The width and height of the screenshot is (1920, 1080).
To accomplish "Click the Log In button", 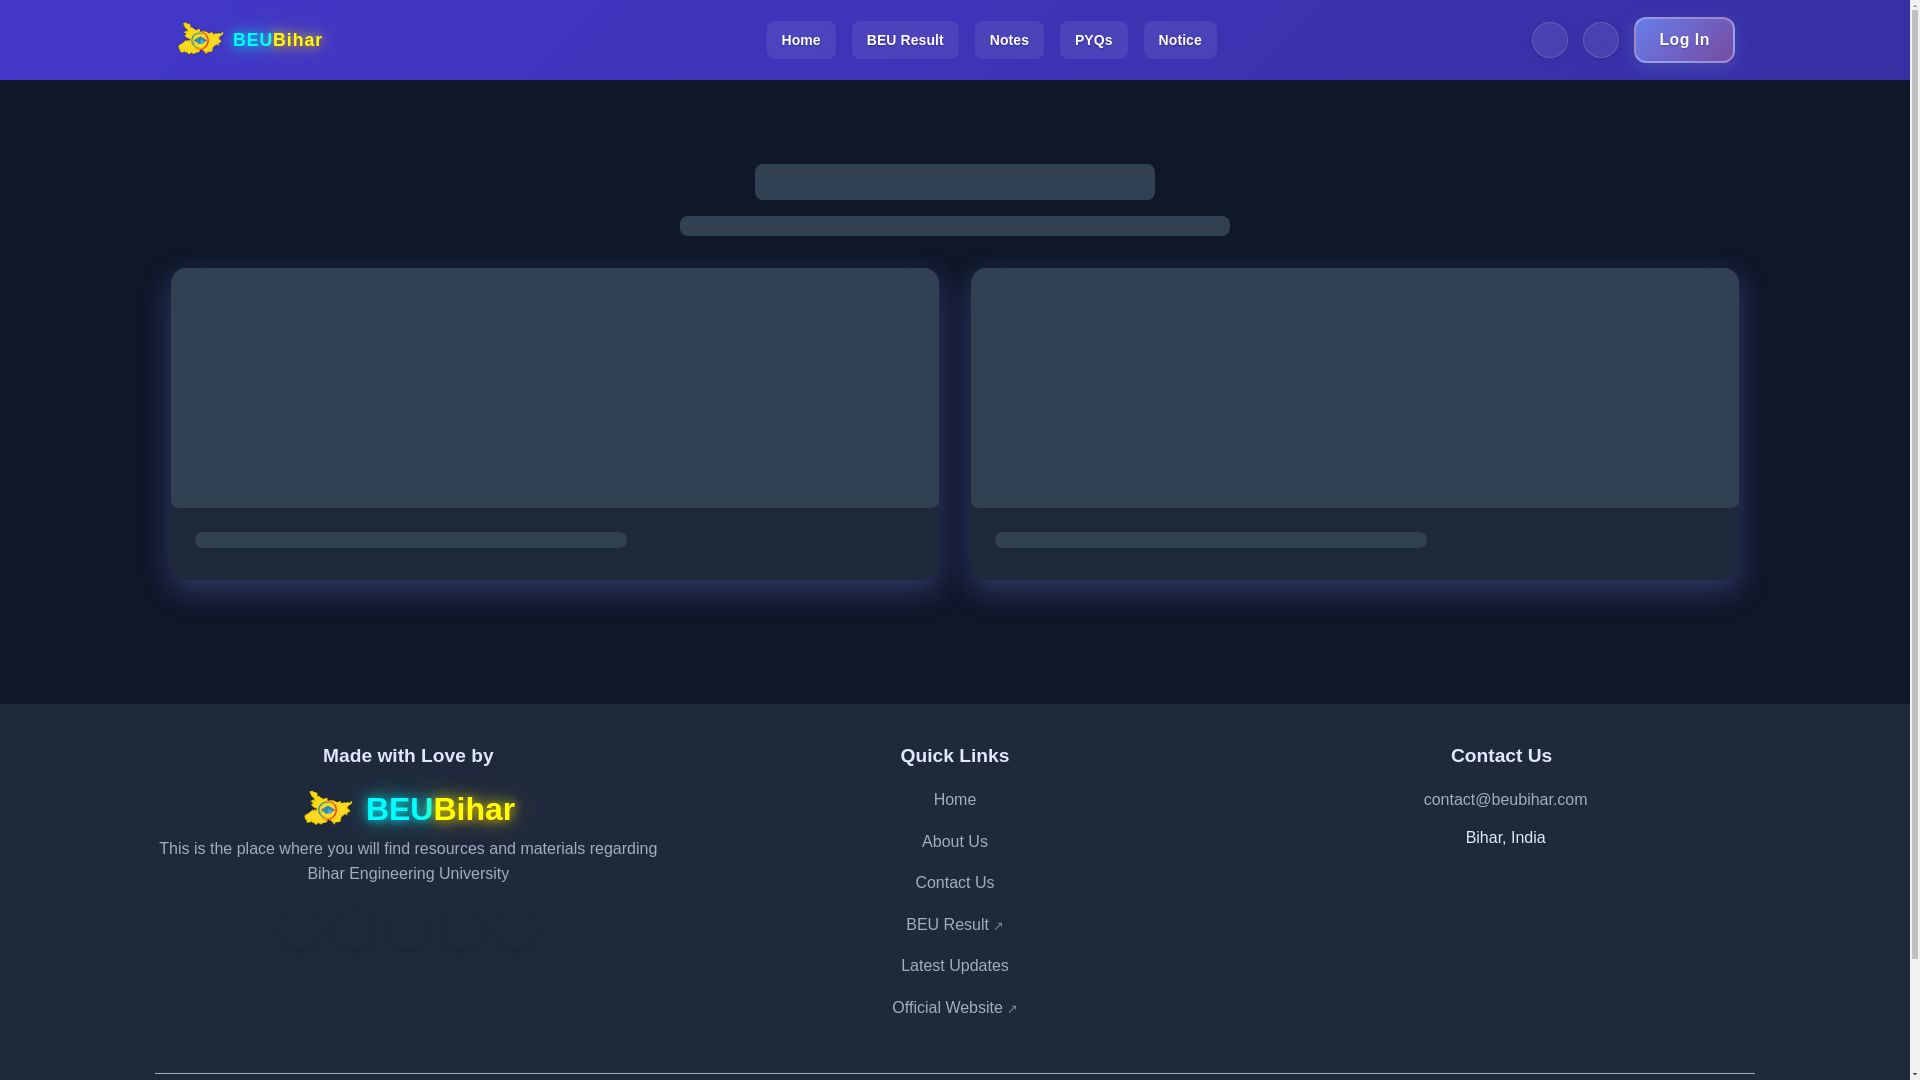I will [x=1684, y=40].
